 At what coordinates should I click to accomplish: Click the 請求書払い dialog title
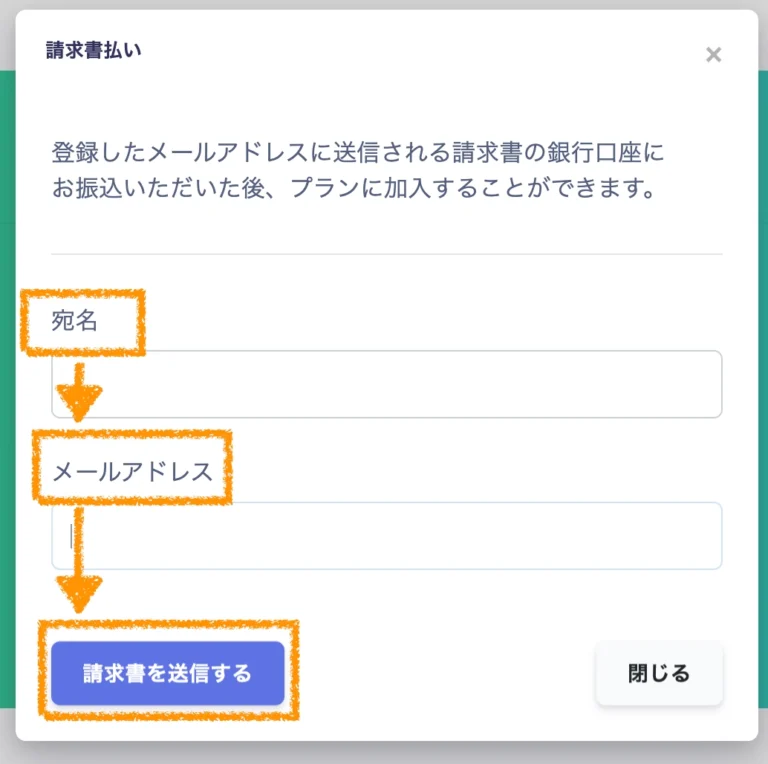pos(93,50)
